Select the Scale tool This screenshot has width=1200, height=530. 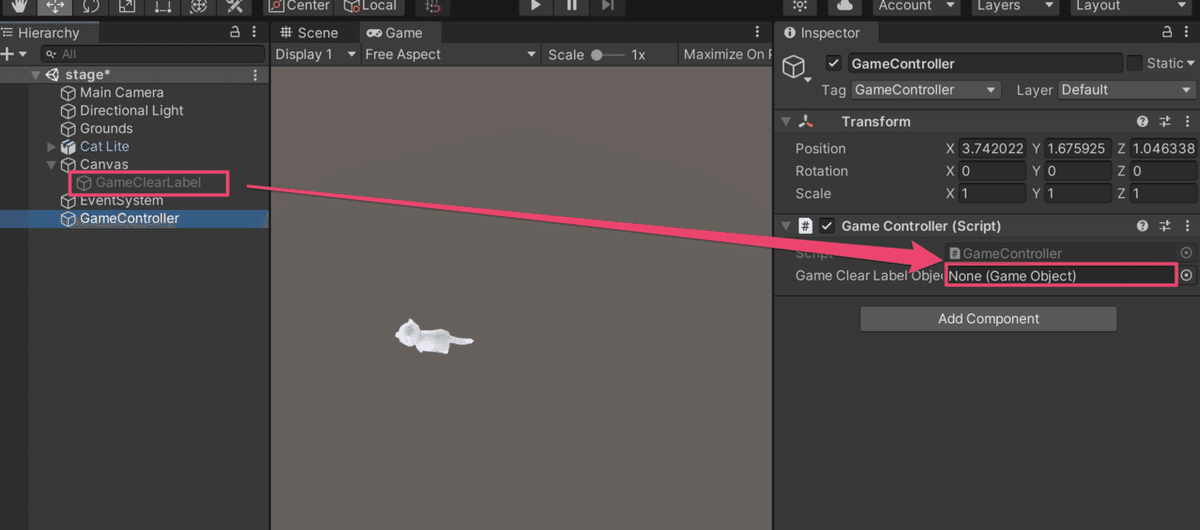point(127,6)
